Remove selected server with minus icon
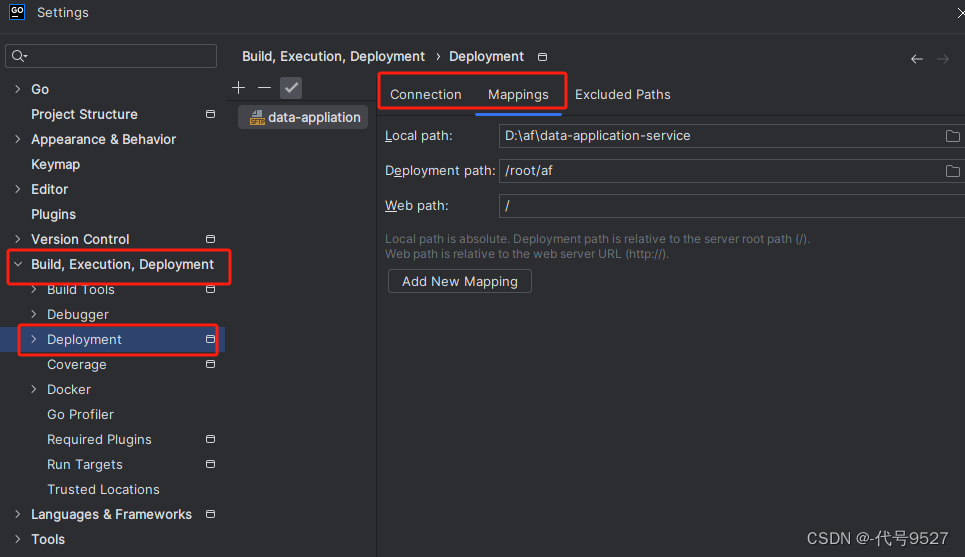The image size is (965, 557). tap(265, 88)
